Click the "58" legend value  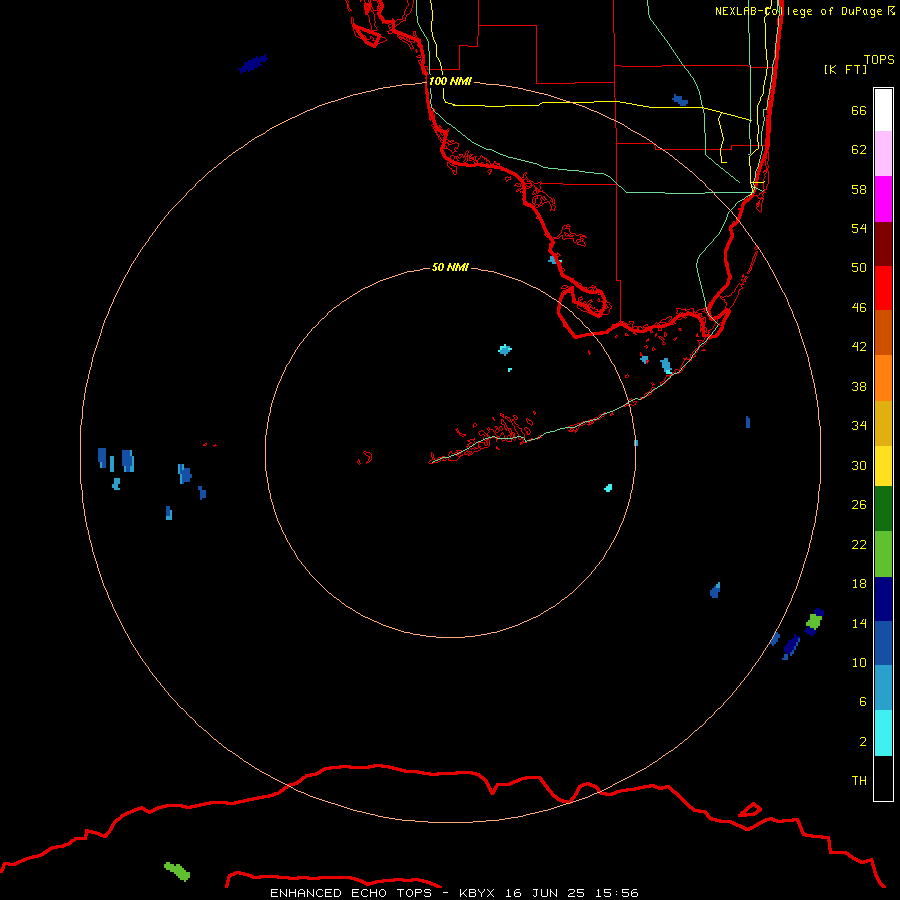859,189
